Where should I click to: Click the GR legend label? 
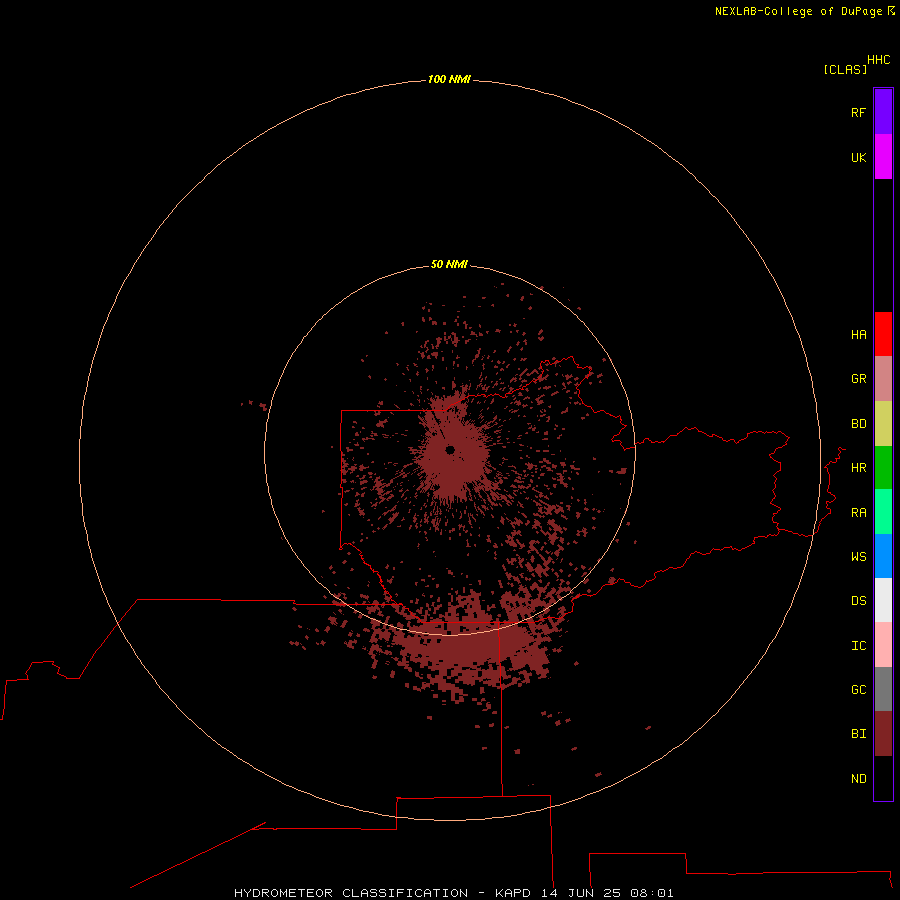click(x=859, y=379)
